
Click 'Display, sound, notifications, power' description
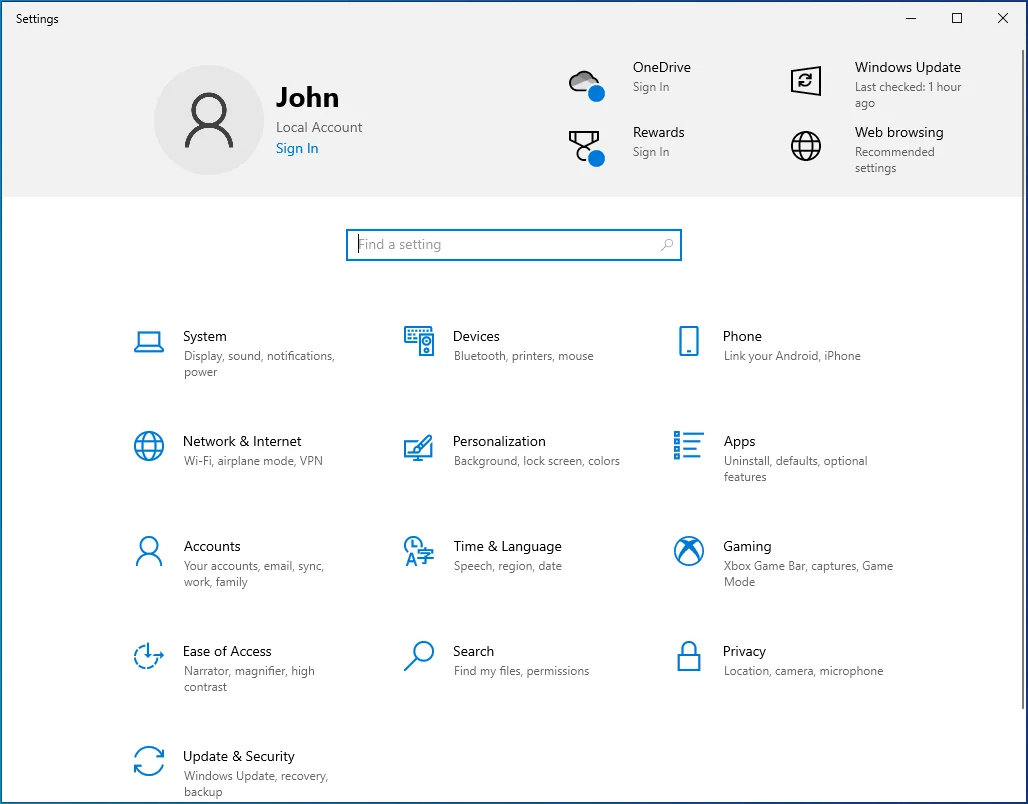click(259, 363)
